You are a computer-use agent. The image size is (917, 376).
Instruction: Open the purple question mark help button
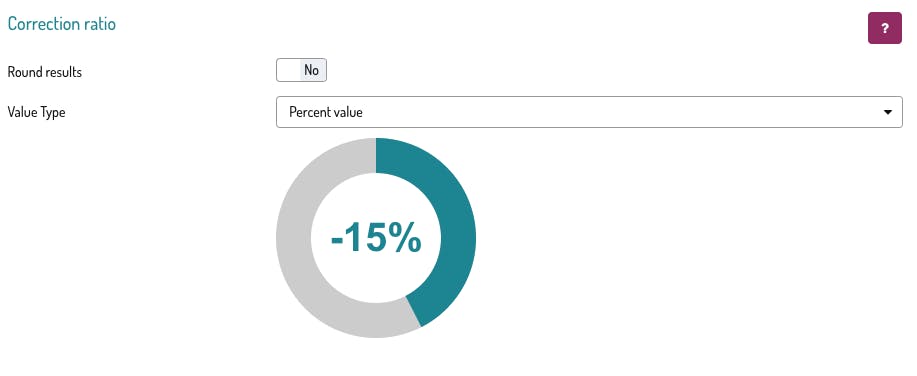[x=884, y=28]
